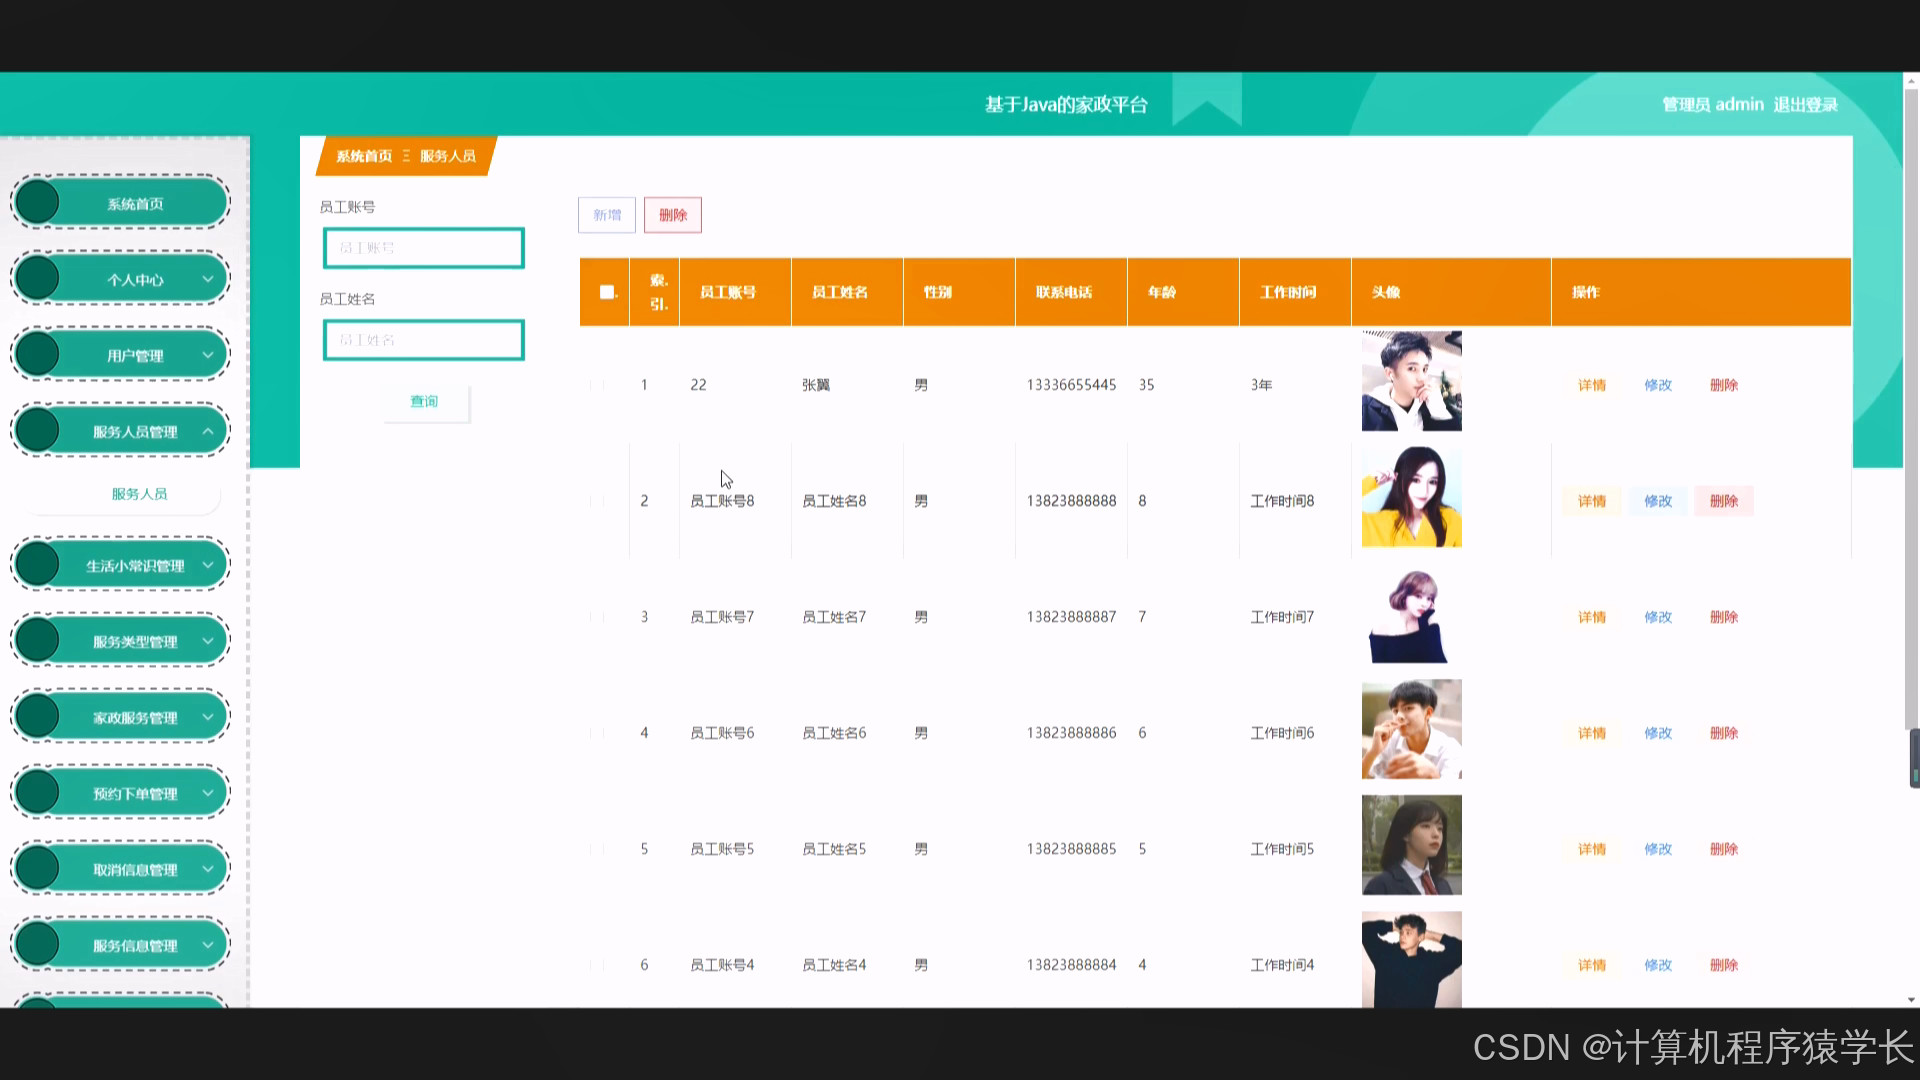Check the row checkbox for 员工账号8
1920x1080 pixels.
coord(597,501)
